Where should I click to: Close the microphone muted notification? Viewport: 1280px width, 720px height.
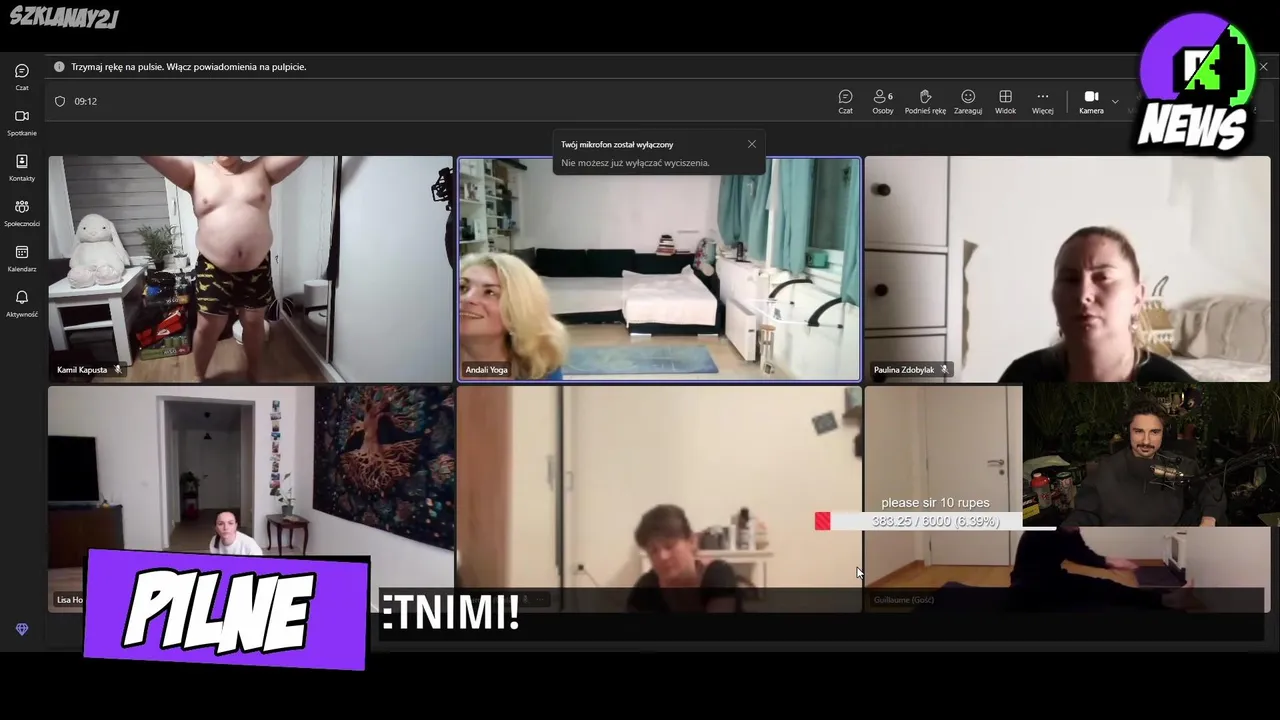coord(752,144)
